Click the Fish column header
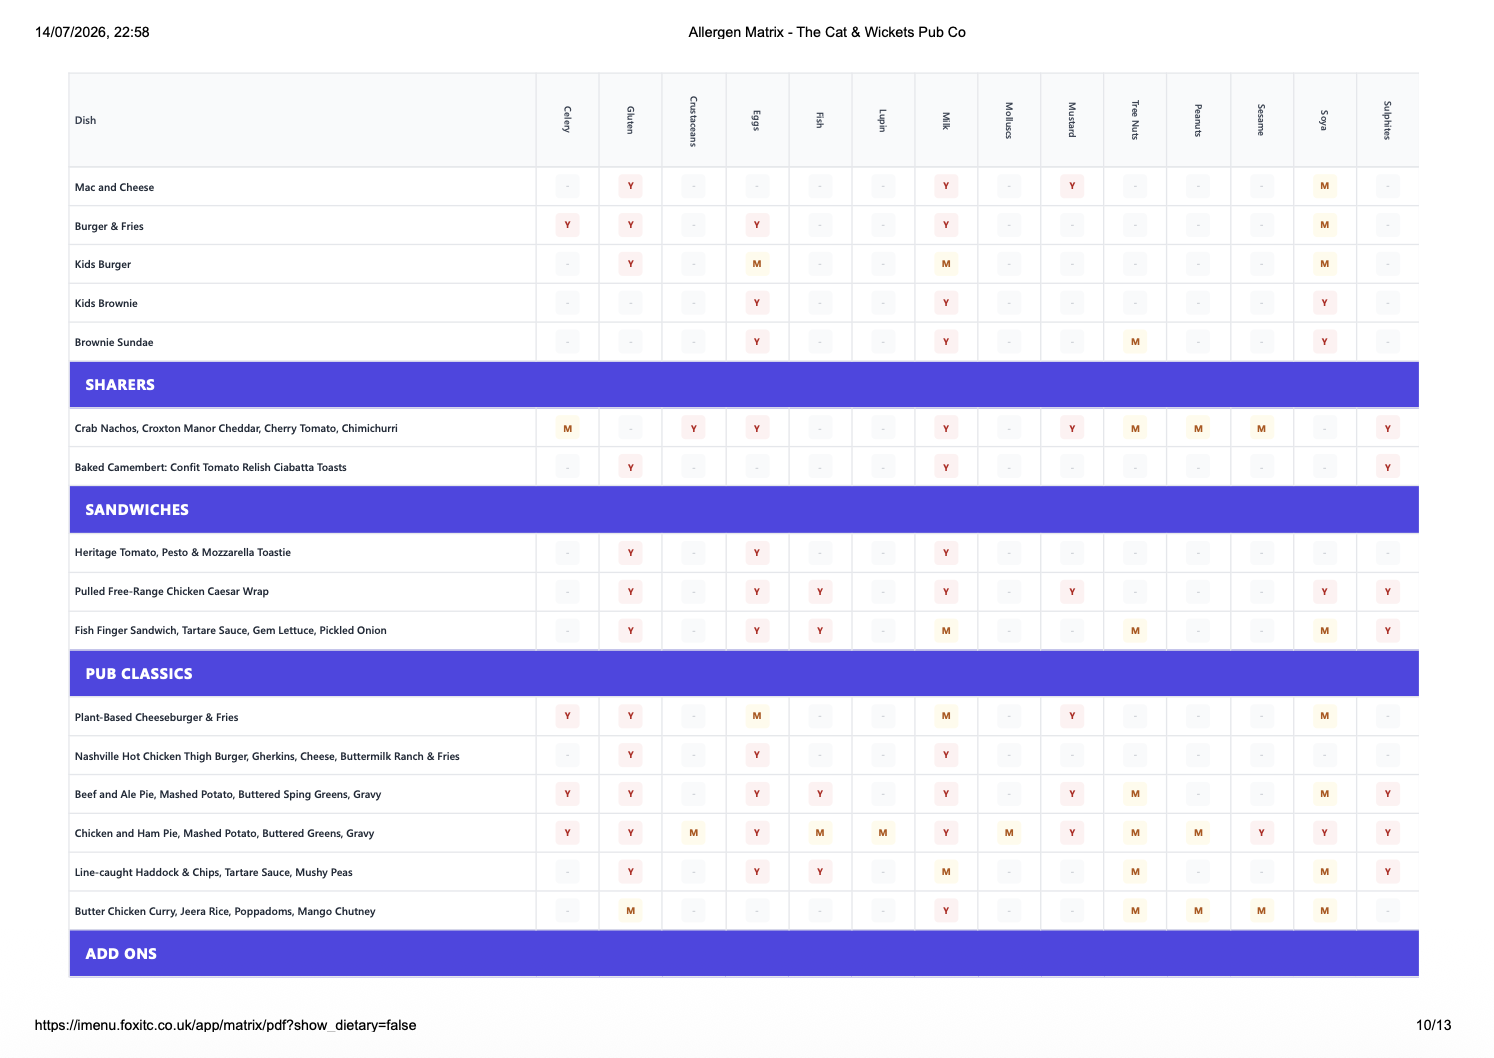 point(819,120)
